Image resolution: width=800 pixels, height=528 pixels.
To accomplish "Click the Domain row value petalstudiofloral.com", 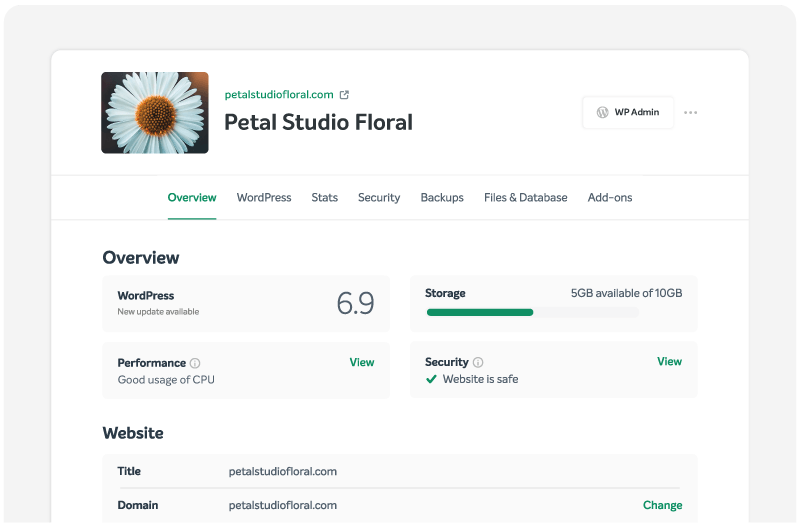I will pos(283,506).
